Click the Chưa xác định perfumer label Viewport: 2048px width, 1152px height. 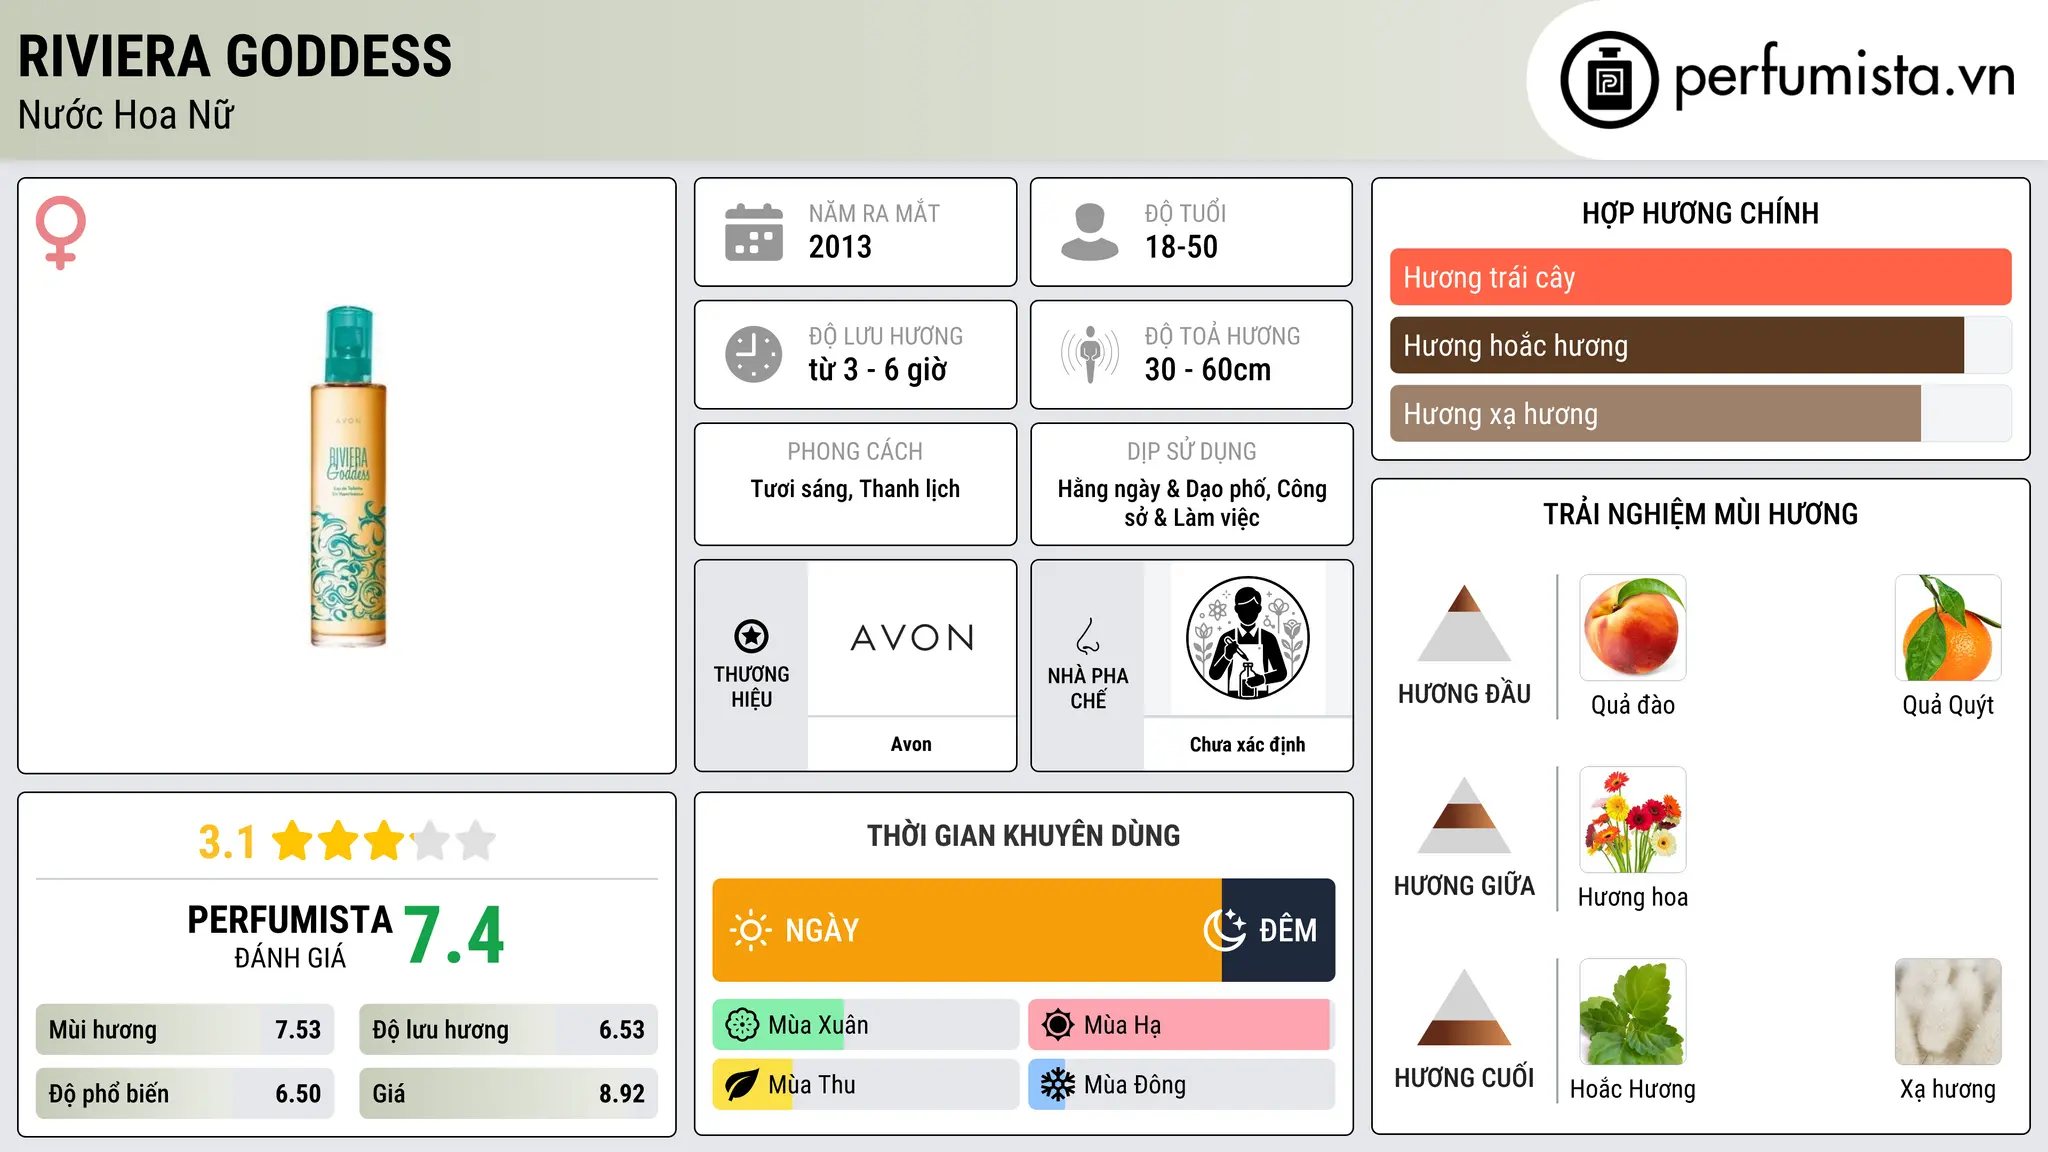tap(1247, 744)
